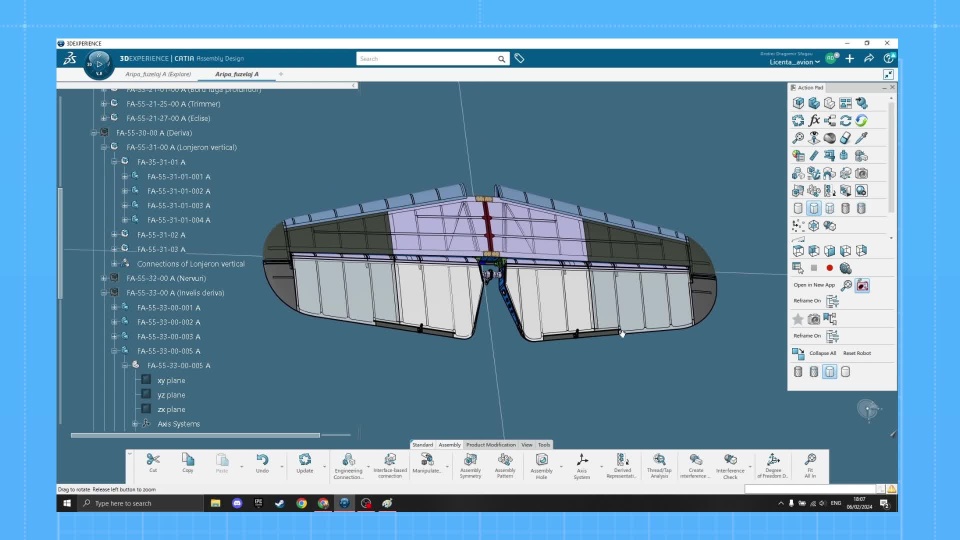Open the Tools toolbar tab
Screen dimensions: 960x540
[544, 445]
